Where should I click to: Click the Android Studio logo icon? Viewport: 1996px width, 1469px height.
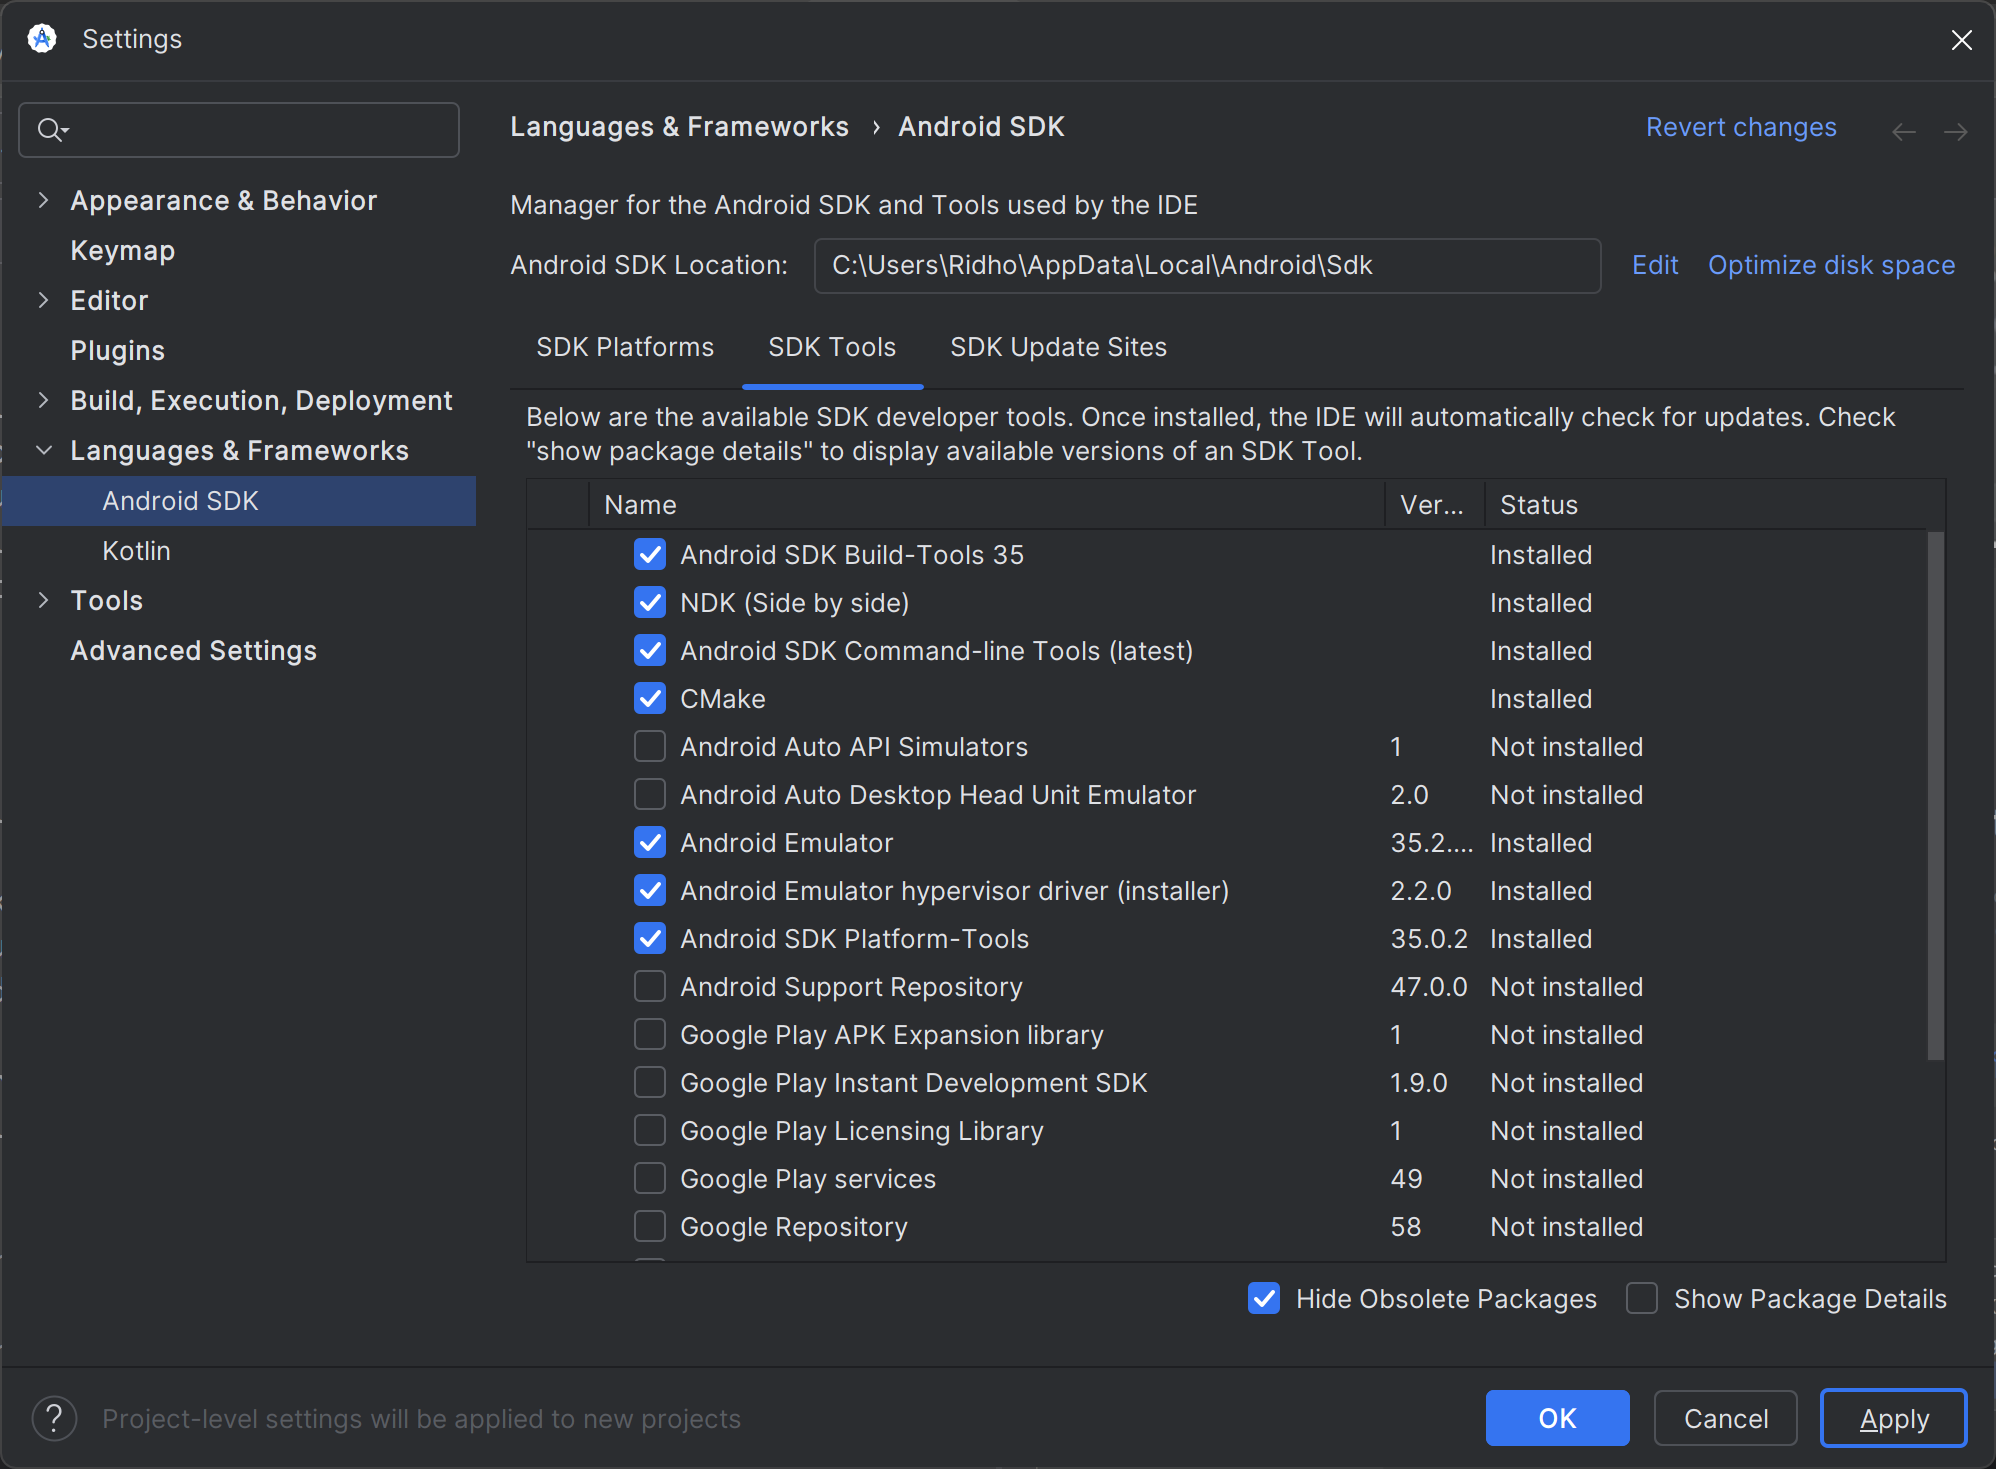coord(42,39)
